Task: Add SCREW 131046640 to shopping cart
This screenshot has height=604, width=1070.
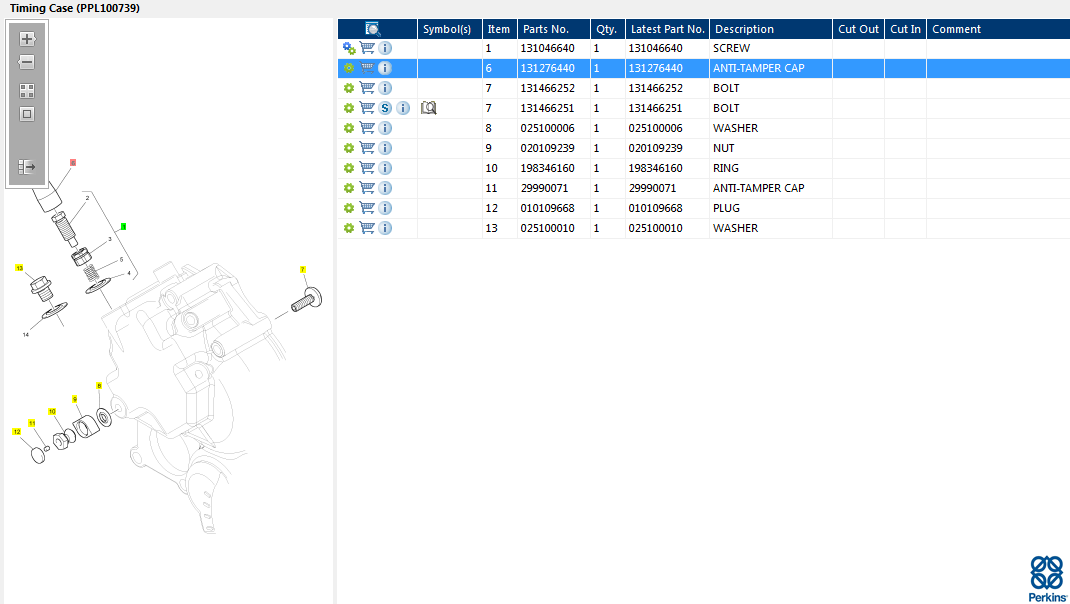Action: (367, 48)
